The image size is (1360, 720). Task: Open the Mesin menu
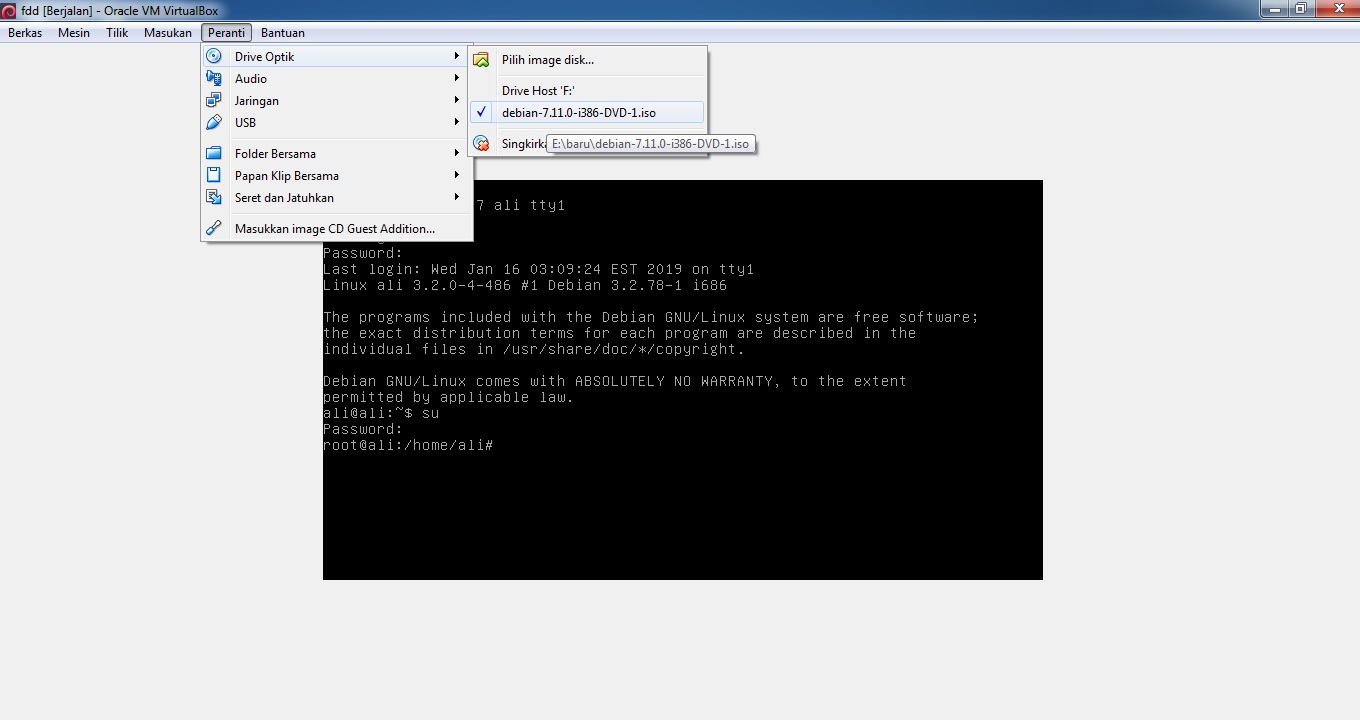[x=73, y=32]
